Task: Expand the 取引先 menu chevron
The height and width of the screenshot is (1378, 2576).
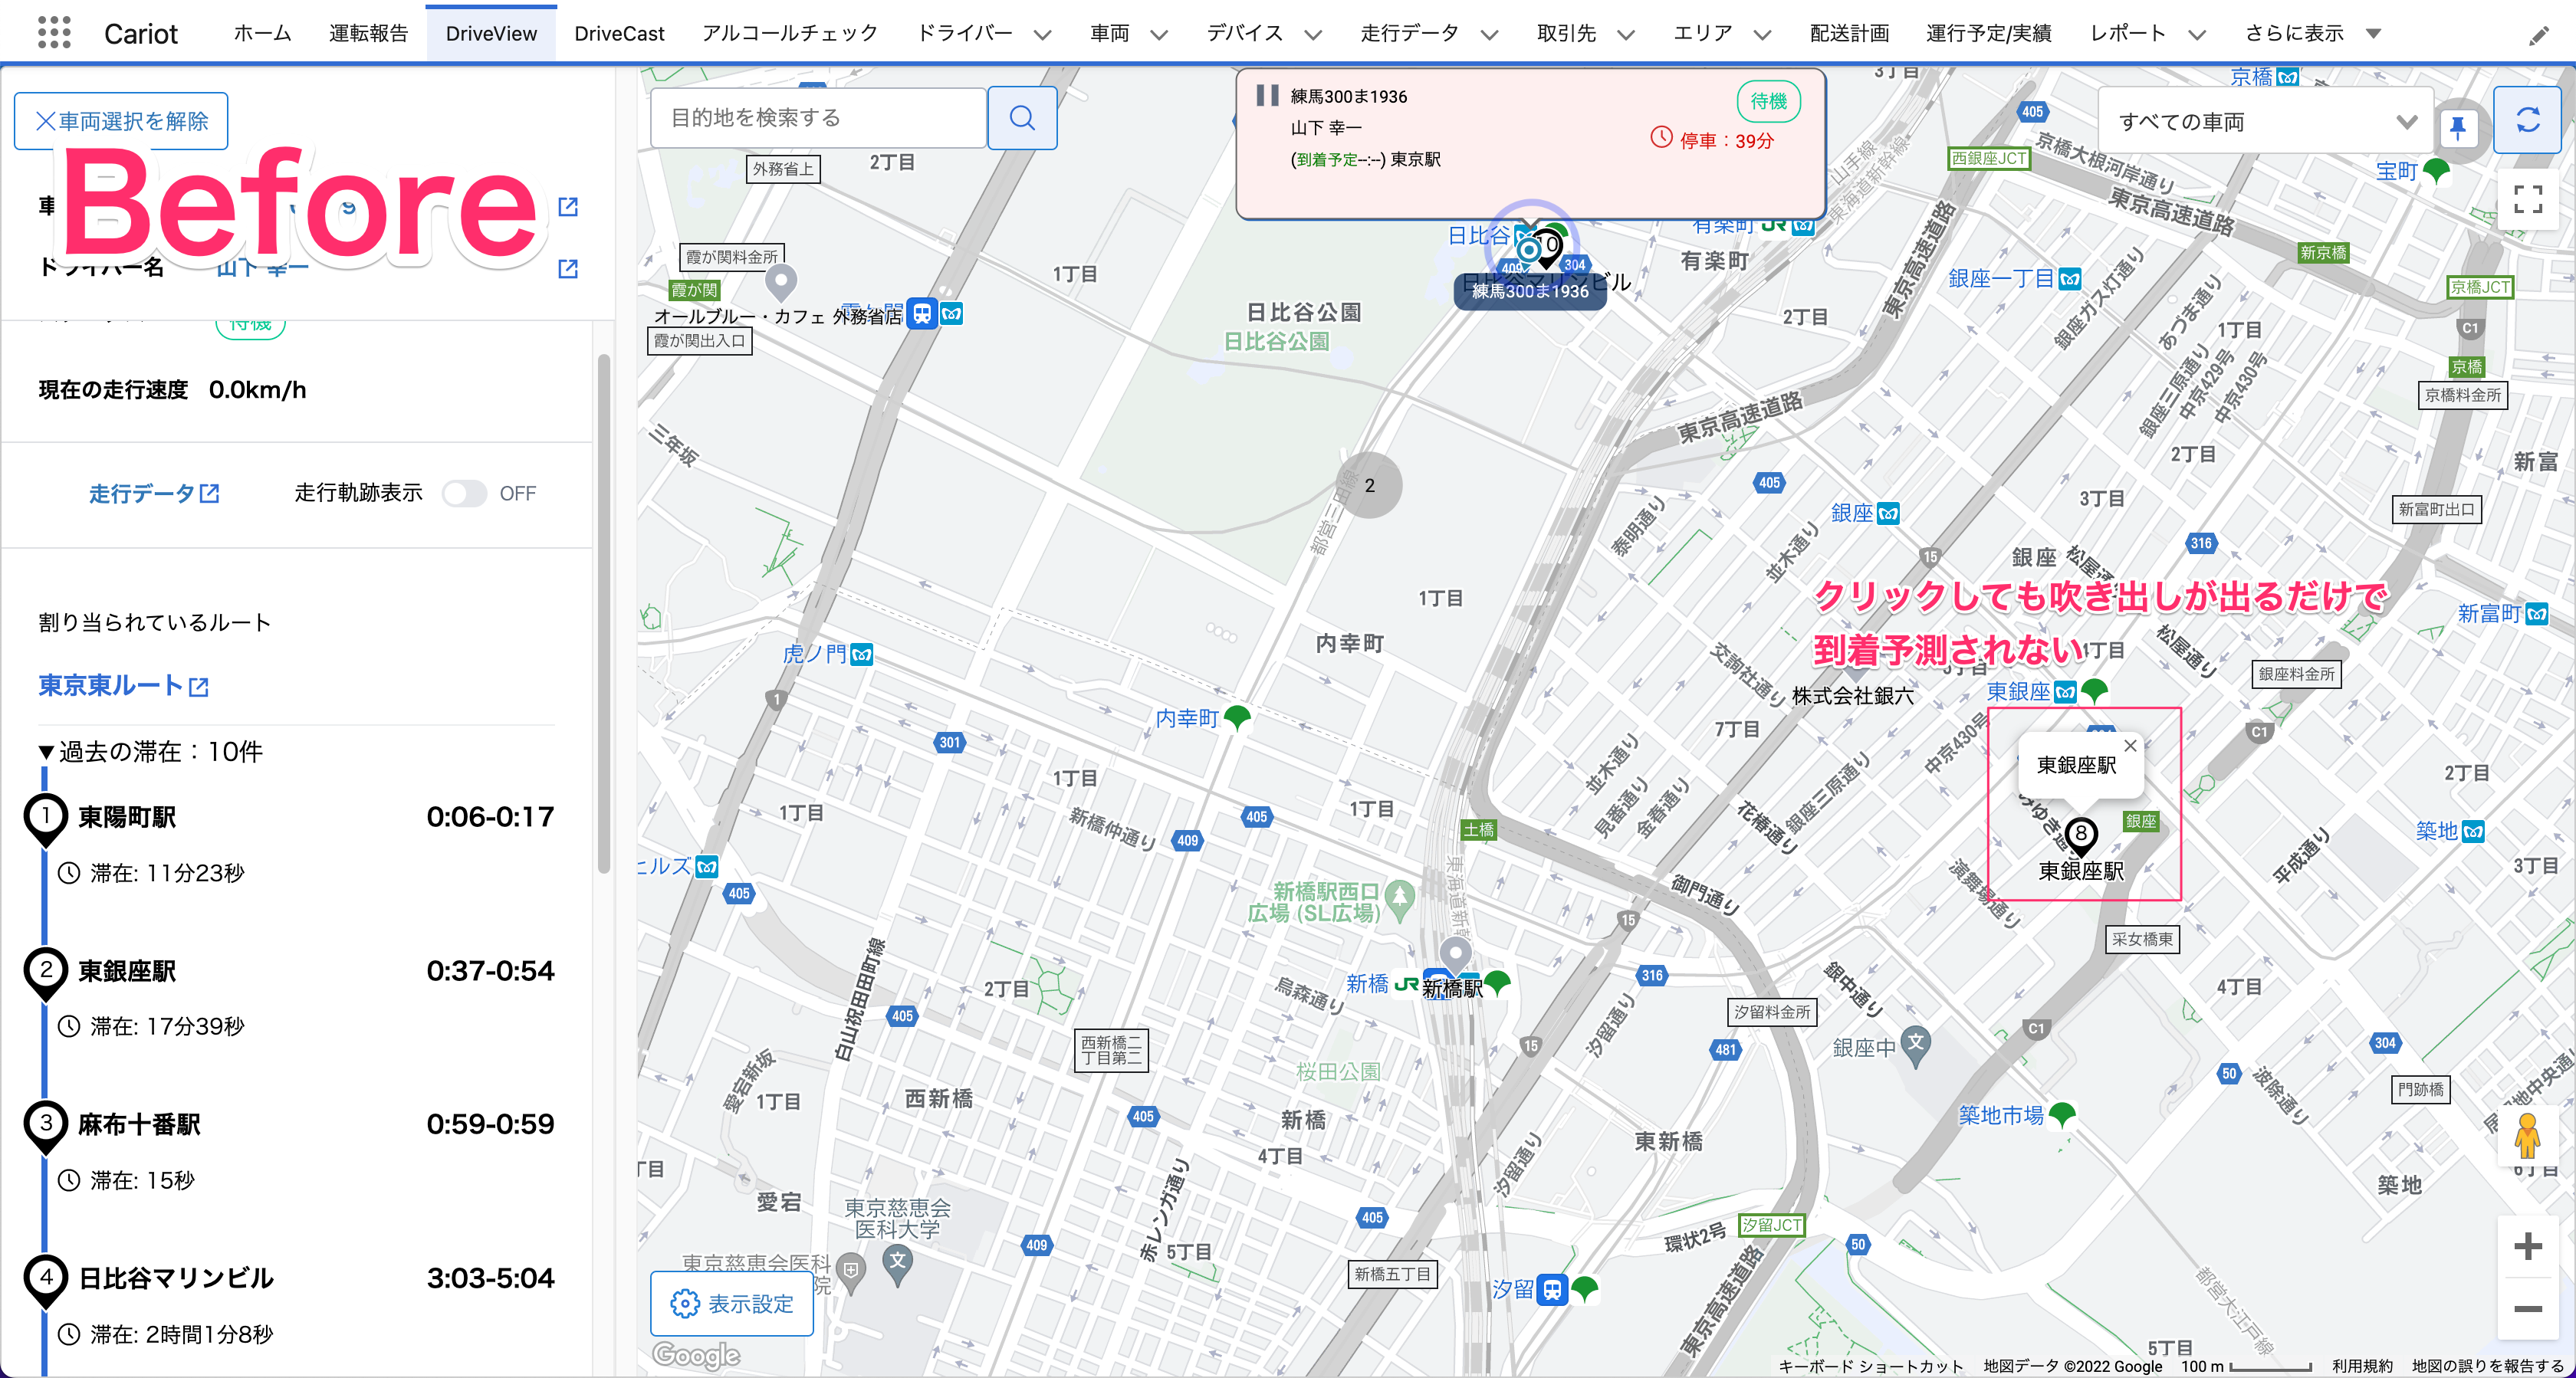Action: point(1626,35)
